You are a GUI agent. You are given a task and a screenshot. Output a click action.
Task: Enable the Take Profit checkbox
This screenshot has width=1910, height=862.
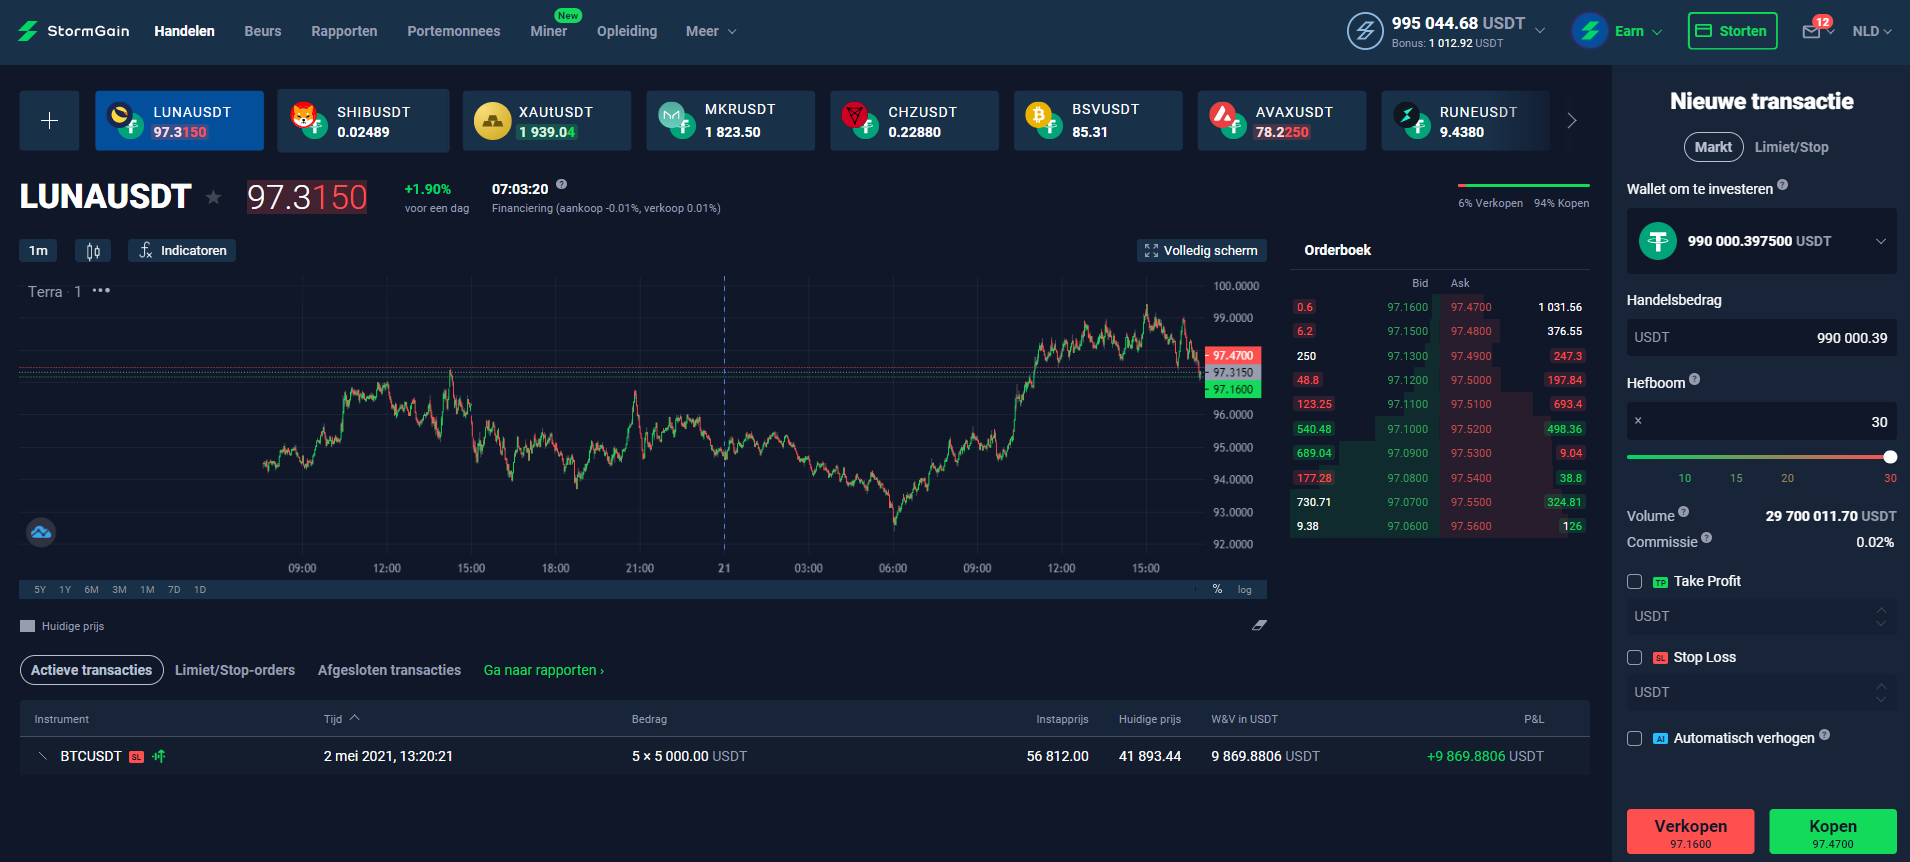pos(1634,582)
